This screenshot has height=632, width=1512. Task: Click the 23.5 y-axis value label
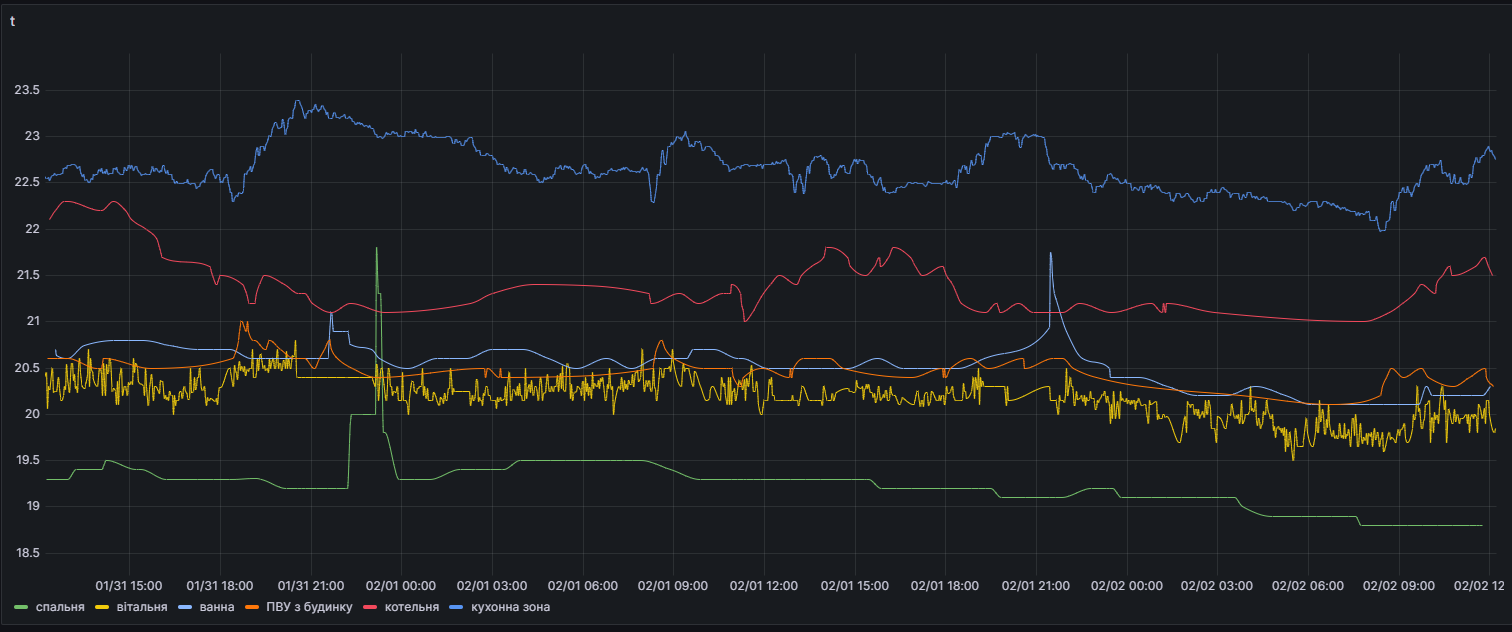pos(27,90)
